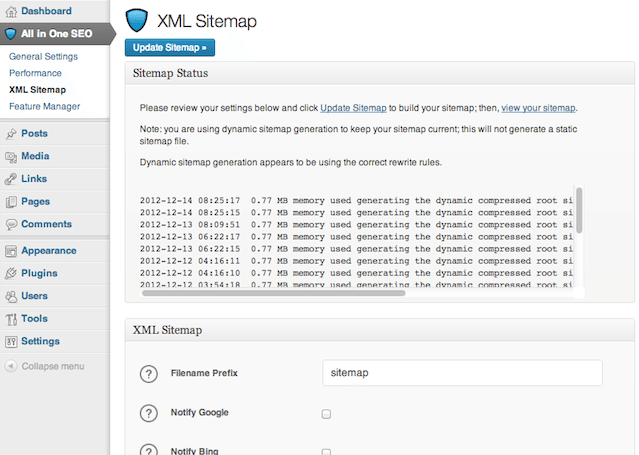The height and width of the screenshot is (455, 639).
Task: Click the Comments speech bubble icon
Action: tap(11, 224)
